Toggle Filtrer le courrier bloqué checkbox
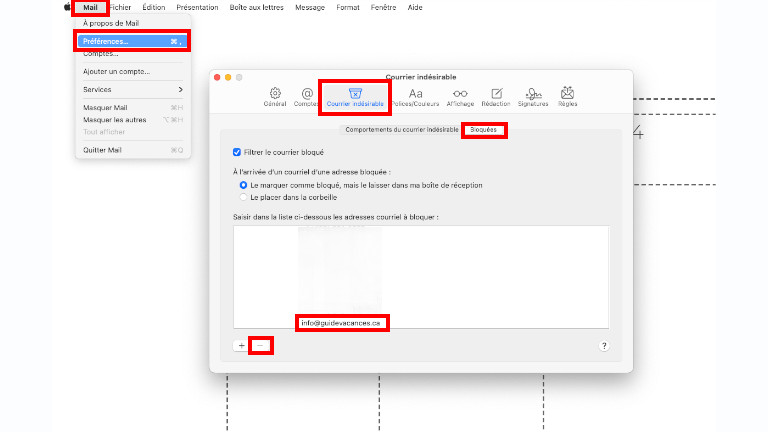Image resolution: width=768 pixels, height=432 pixels. (237, 152)
